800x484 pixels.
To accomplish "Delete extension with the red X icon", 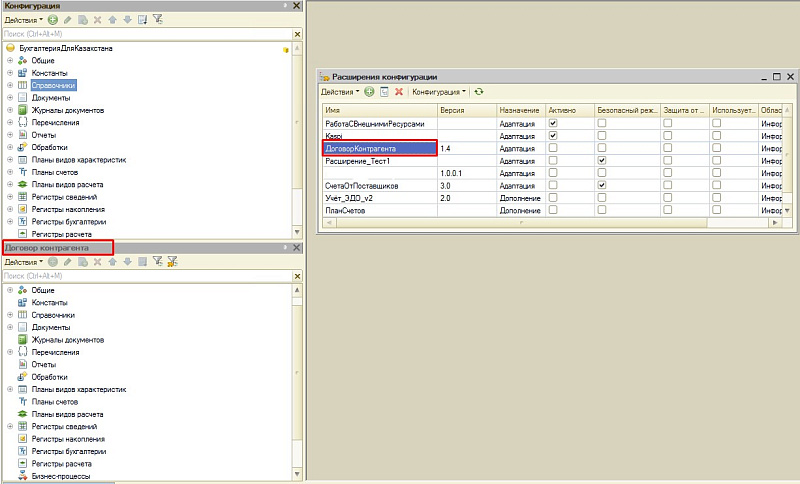I will click(398, 91).
